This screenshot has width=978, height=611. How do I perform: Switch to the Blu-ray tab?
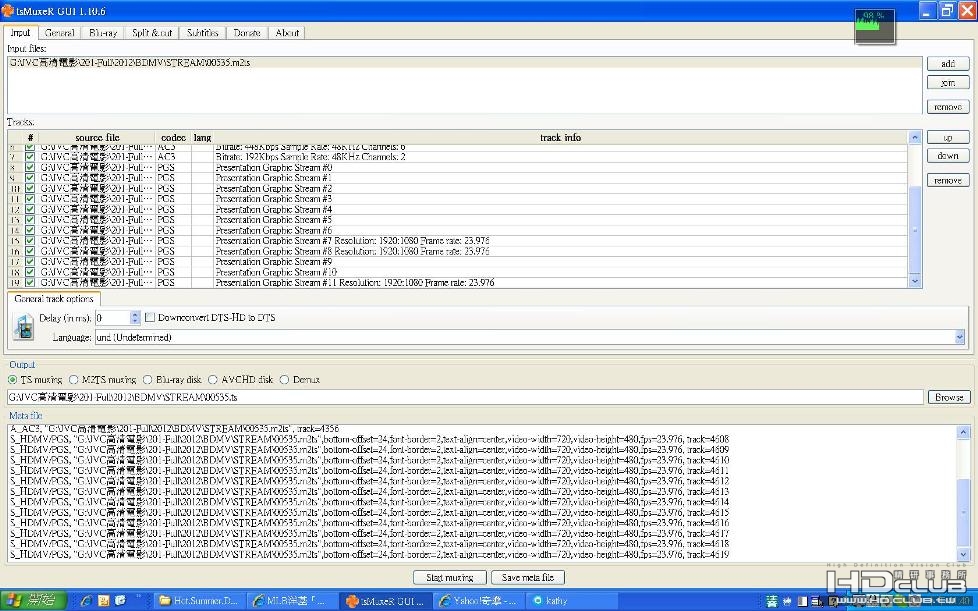coord(103,32)
